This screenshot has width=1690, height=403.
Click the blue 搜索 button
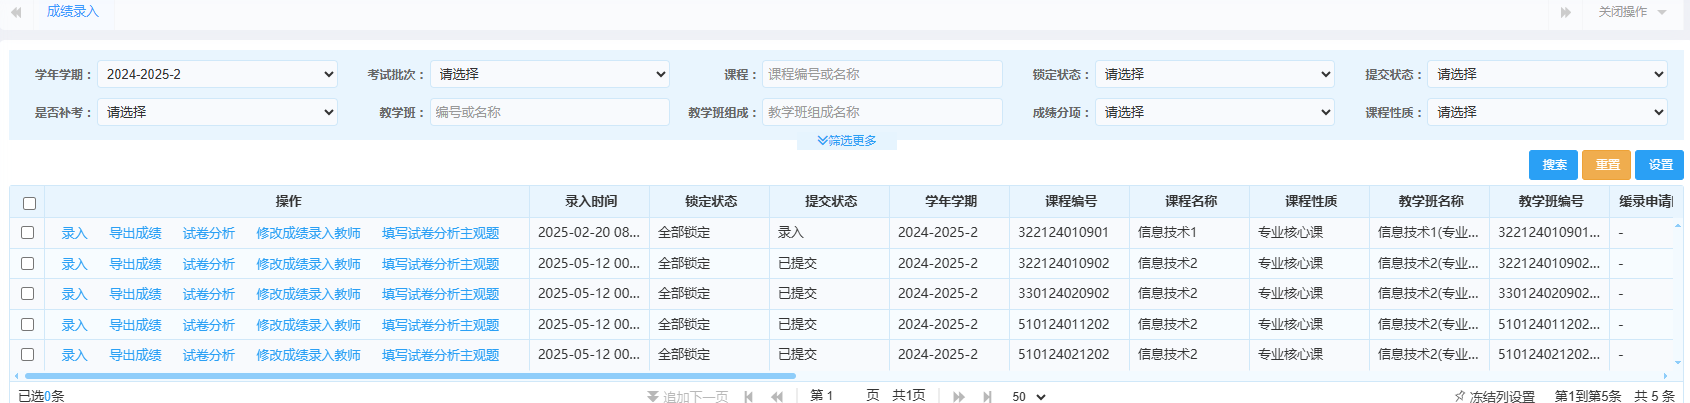pyautogui.click(x=1553, y=165)
